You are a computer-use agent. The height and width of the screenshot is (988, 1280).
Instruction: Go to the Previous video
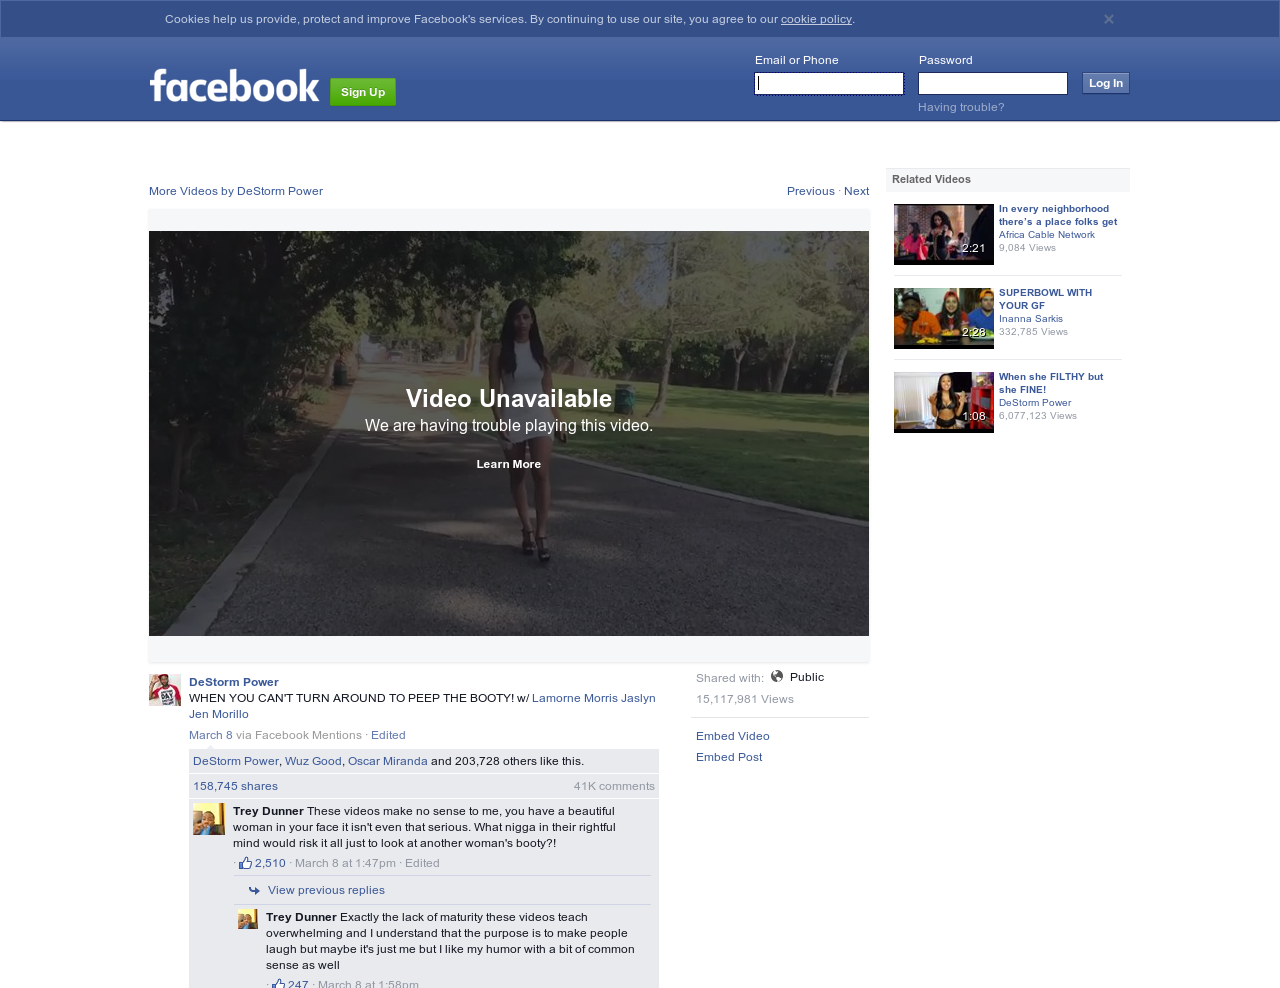pos(811,191)
